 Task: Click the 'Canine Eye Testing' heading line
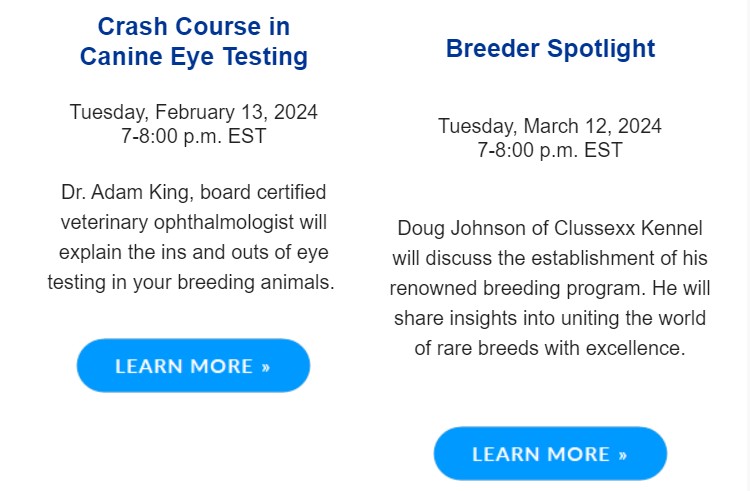[x=194, y=58]
